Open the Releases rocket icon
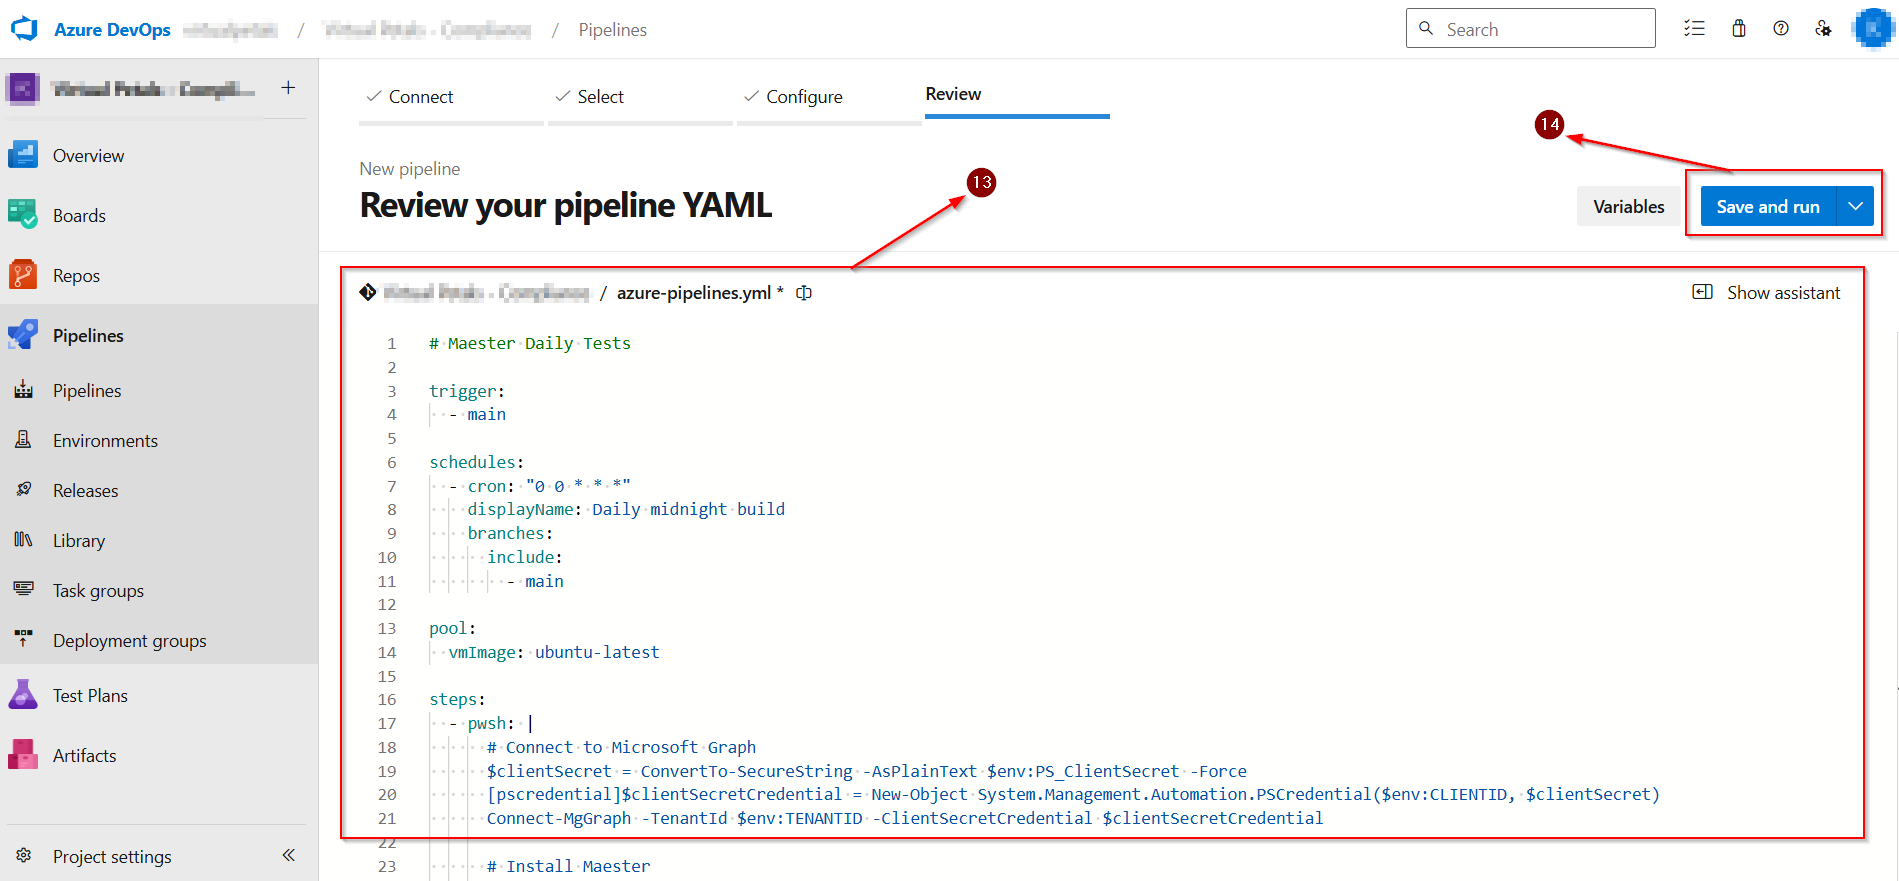The width and height of the screenshot is (1899, 881). [x=24, y=490]
